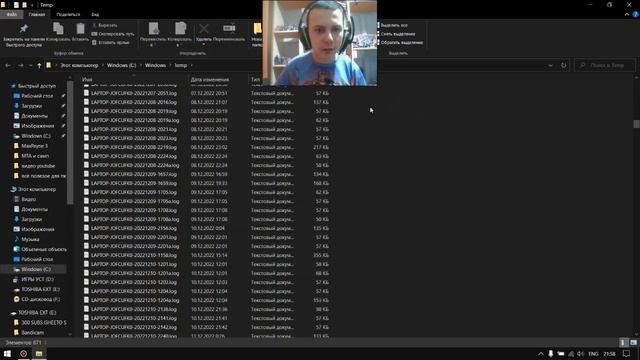This screenshot has height=360, width=640.
Task: Click the help question mark icon
Action: click(636, 14)
